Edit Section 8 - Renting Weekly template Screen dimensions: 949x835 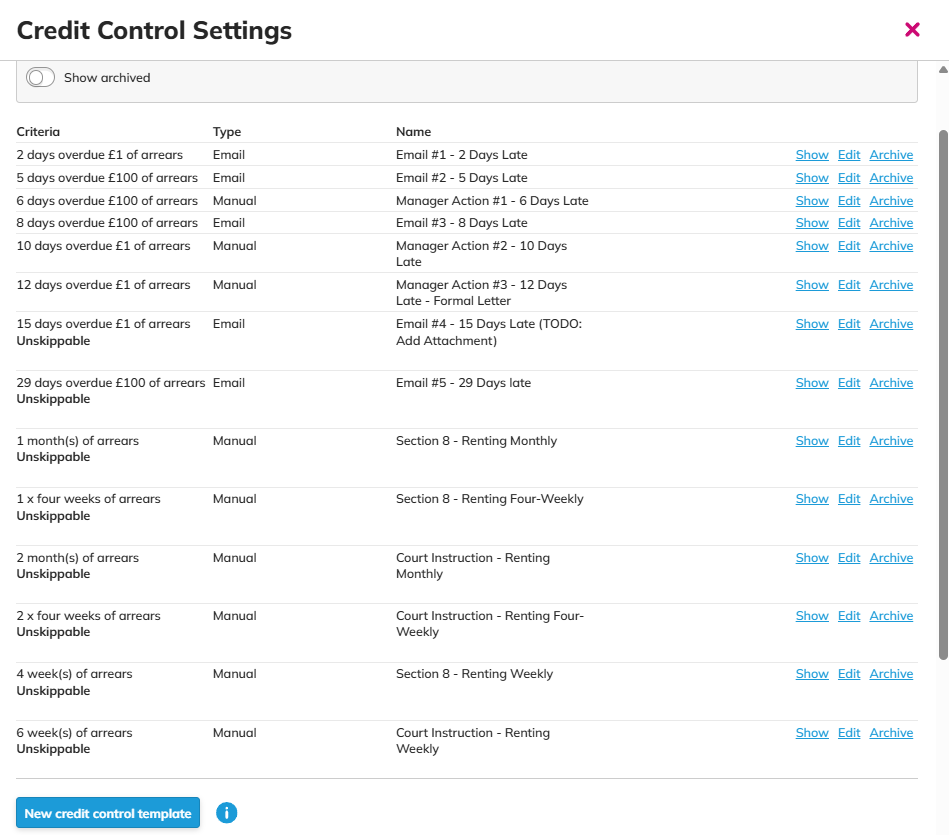tap(849, 674)
